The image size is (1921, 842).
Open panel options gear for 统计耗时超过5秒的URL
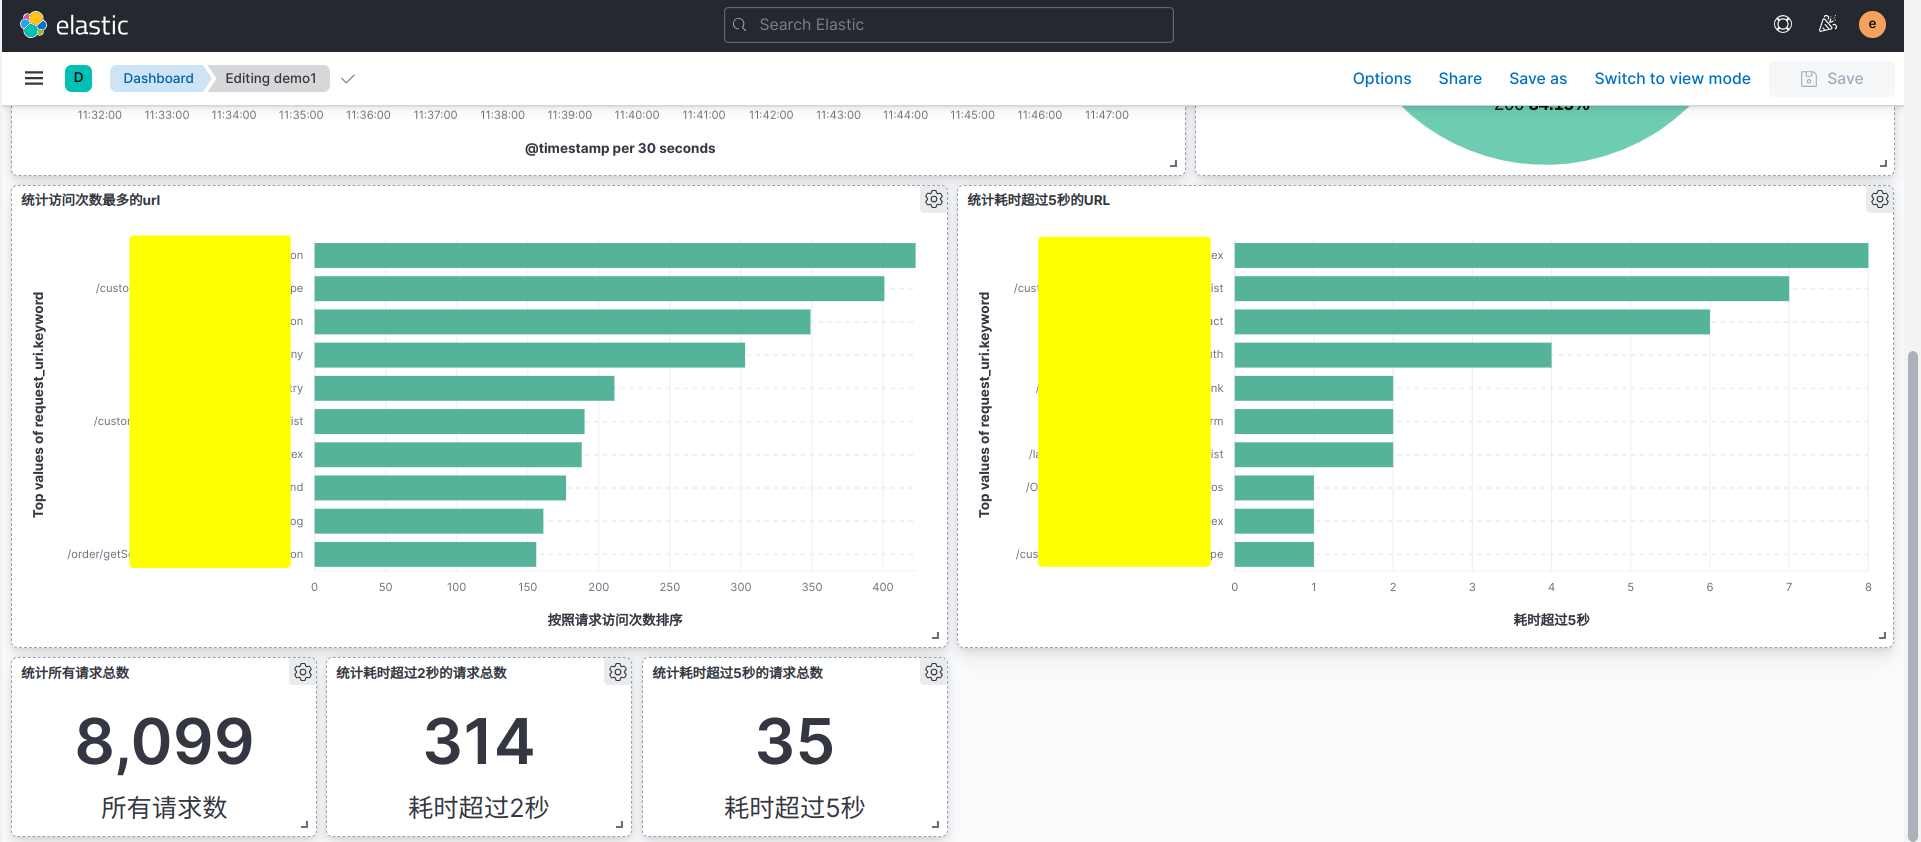click(1880, 199)
